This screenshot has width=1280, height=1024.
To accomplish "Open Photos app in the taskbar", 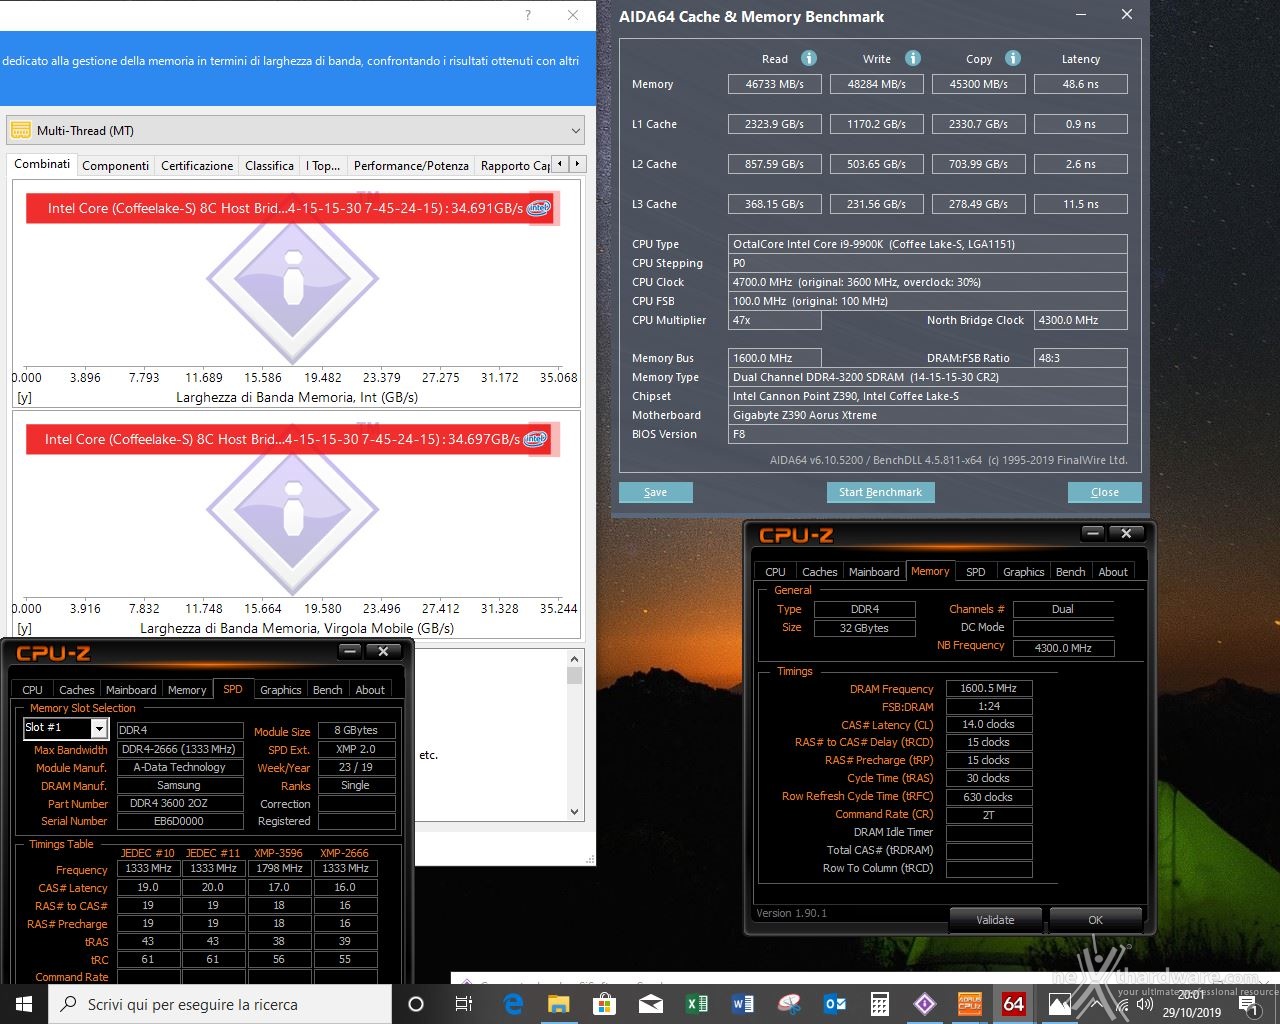I will pyautogui.click(x=1059, y=1004).
